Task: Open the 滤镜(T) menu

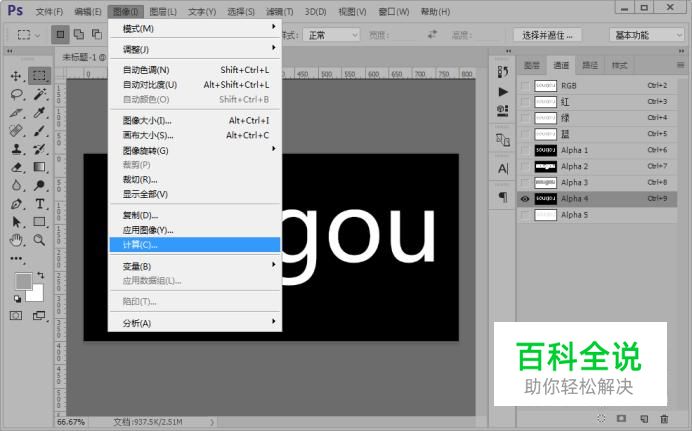Action: point(279,11)
